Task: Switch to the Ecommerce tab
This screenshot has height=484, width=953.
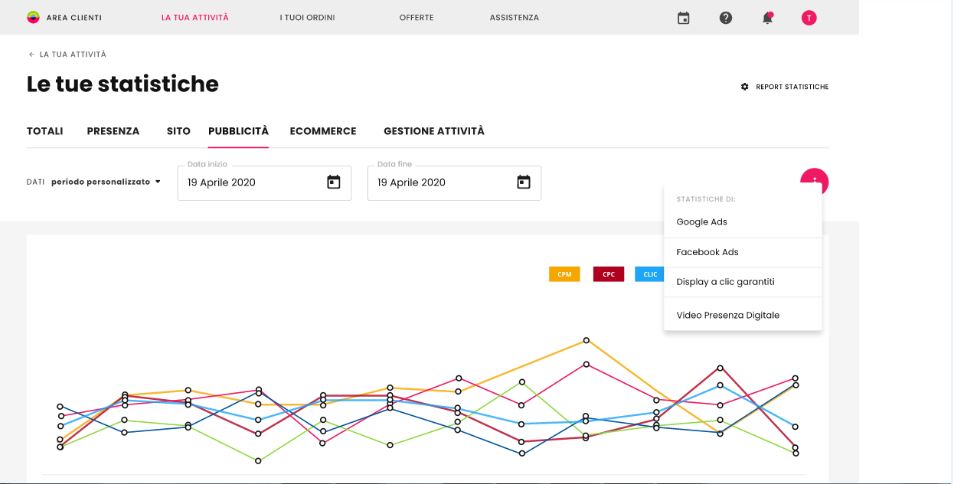Action: tap(323, 131)
